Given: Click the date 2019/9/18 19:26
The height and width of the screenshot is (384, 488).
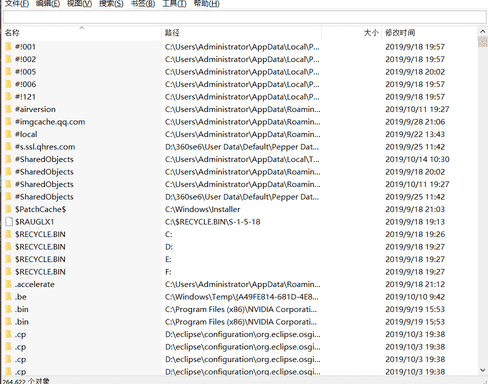Looking at the screenshot, I should pyautogui.click(x=415, y=234).
